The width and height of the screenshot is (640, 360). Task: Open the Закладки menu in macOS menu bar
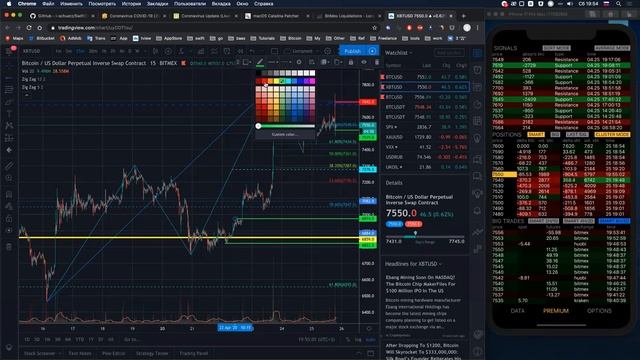[x=157, y=4]
